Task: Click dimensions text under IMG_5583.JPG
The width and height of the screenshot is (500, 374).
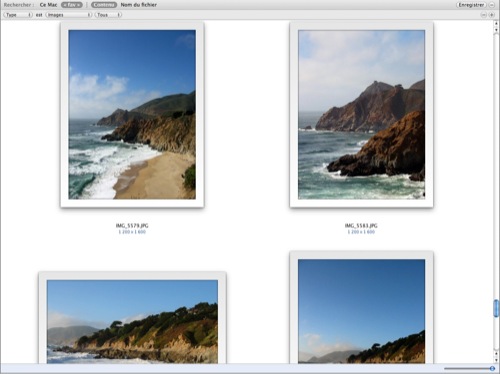Action: coord(361,232)
